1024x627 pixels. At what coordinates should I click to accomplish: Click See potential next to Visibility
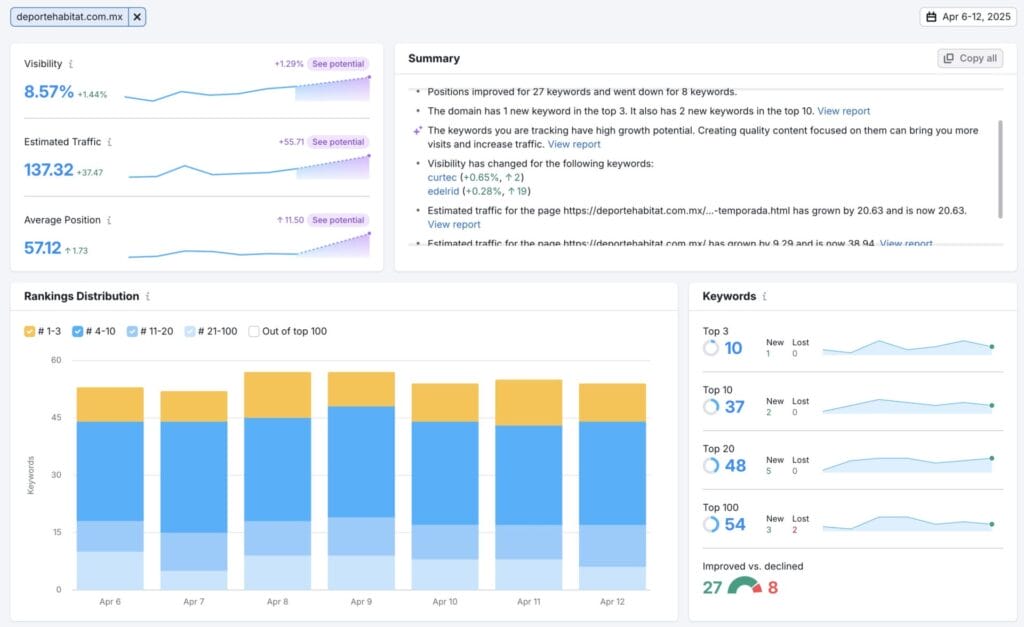(338, 64)
